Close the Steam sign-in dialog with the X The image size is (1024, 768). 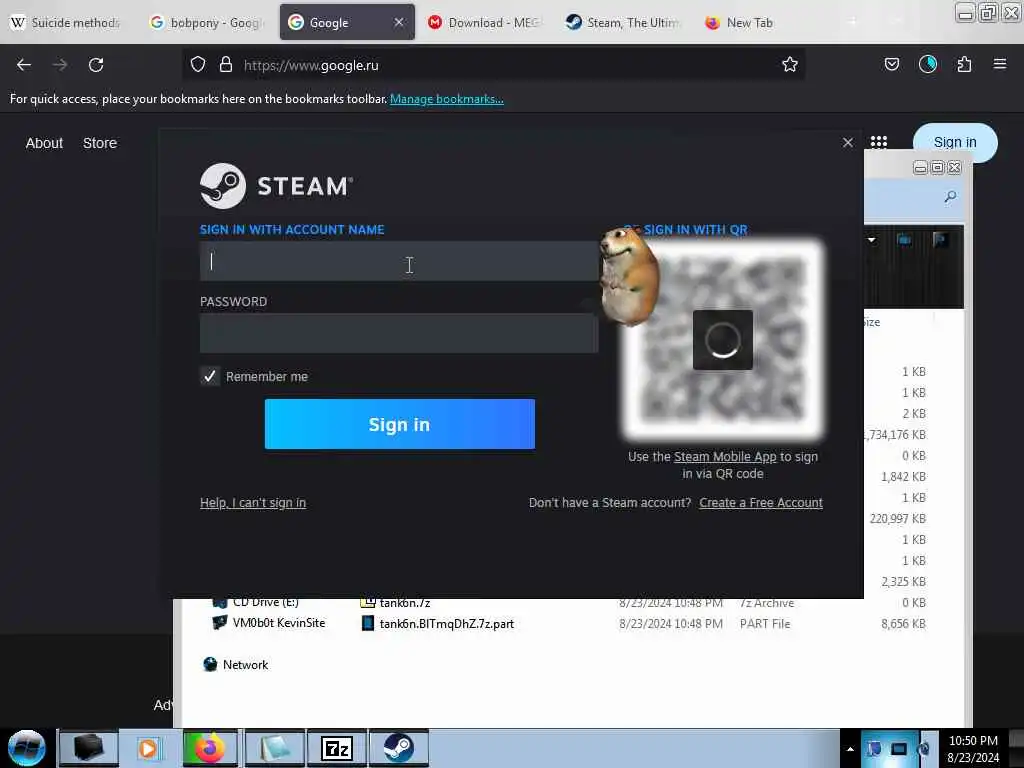[x=848, y=142]
